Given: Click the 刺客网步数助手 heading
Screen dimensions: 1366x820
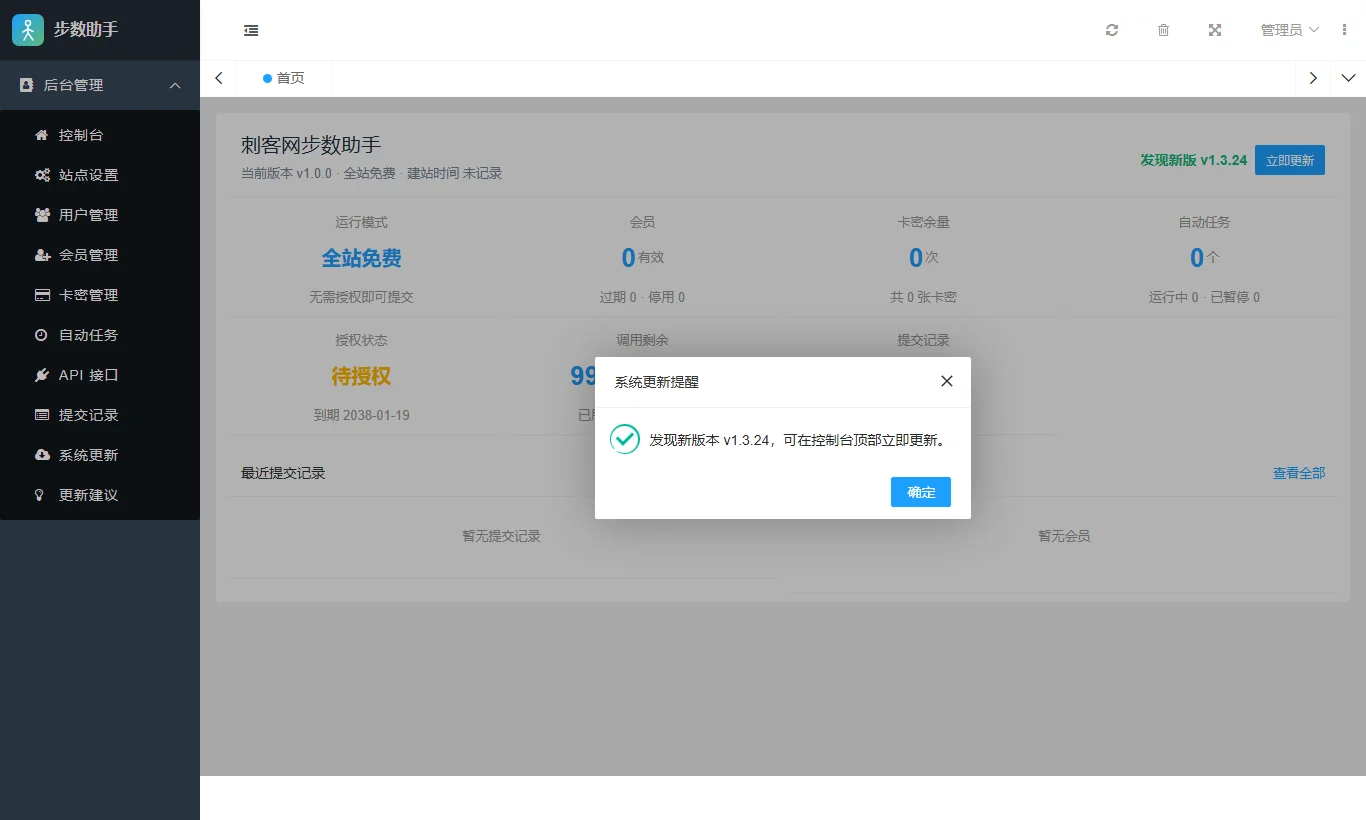Looking at the screenshot, I should pyautogui.click(x=311, y=146).
